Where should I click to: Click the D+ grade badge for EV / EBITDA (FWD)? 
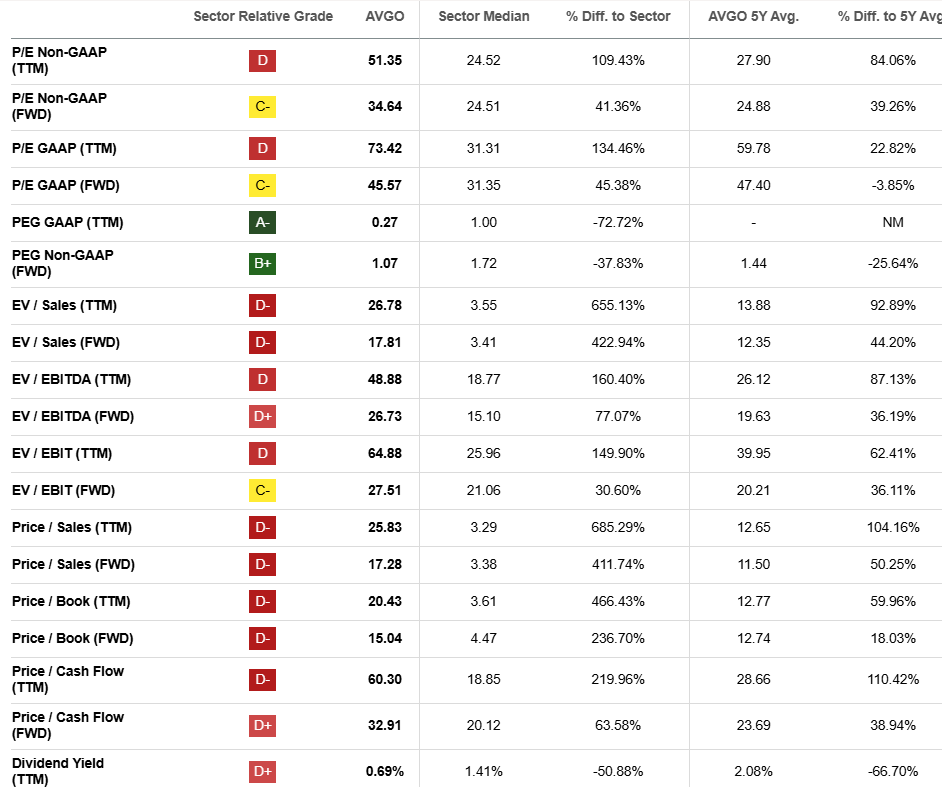click(x=262, y=416)
